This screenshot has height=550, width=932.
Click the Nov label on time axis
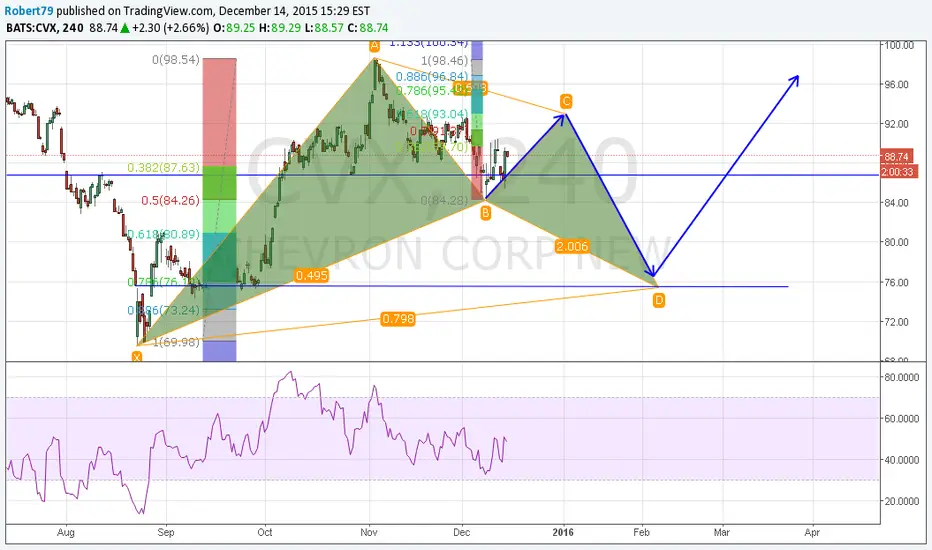pos(369,532)
